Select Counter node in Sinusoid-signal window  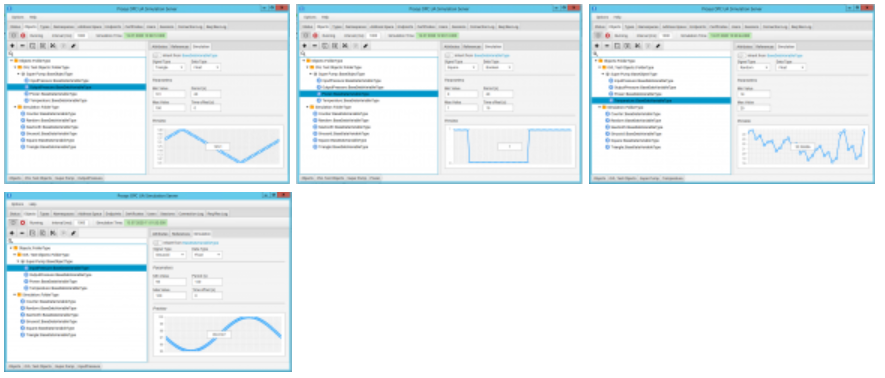[x=48, y=301]
